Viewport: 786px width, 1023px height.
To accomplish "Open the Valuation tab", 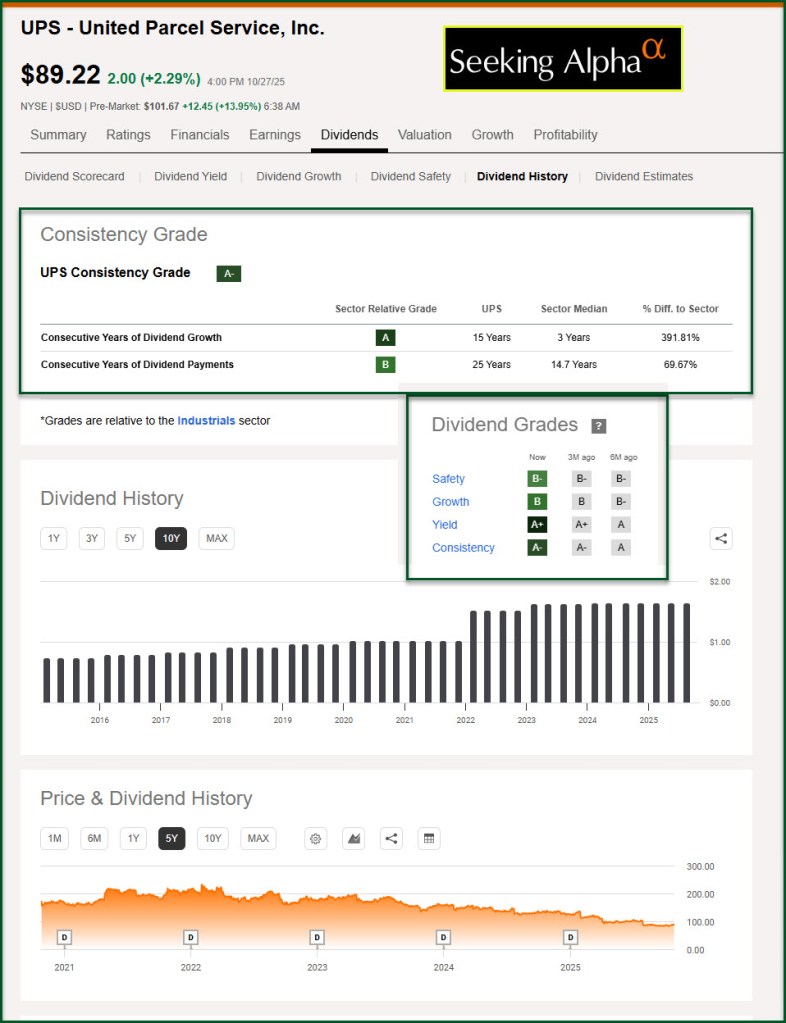I will coord(424,135).
